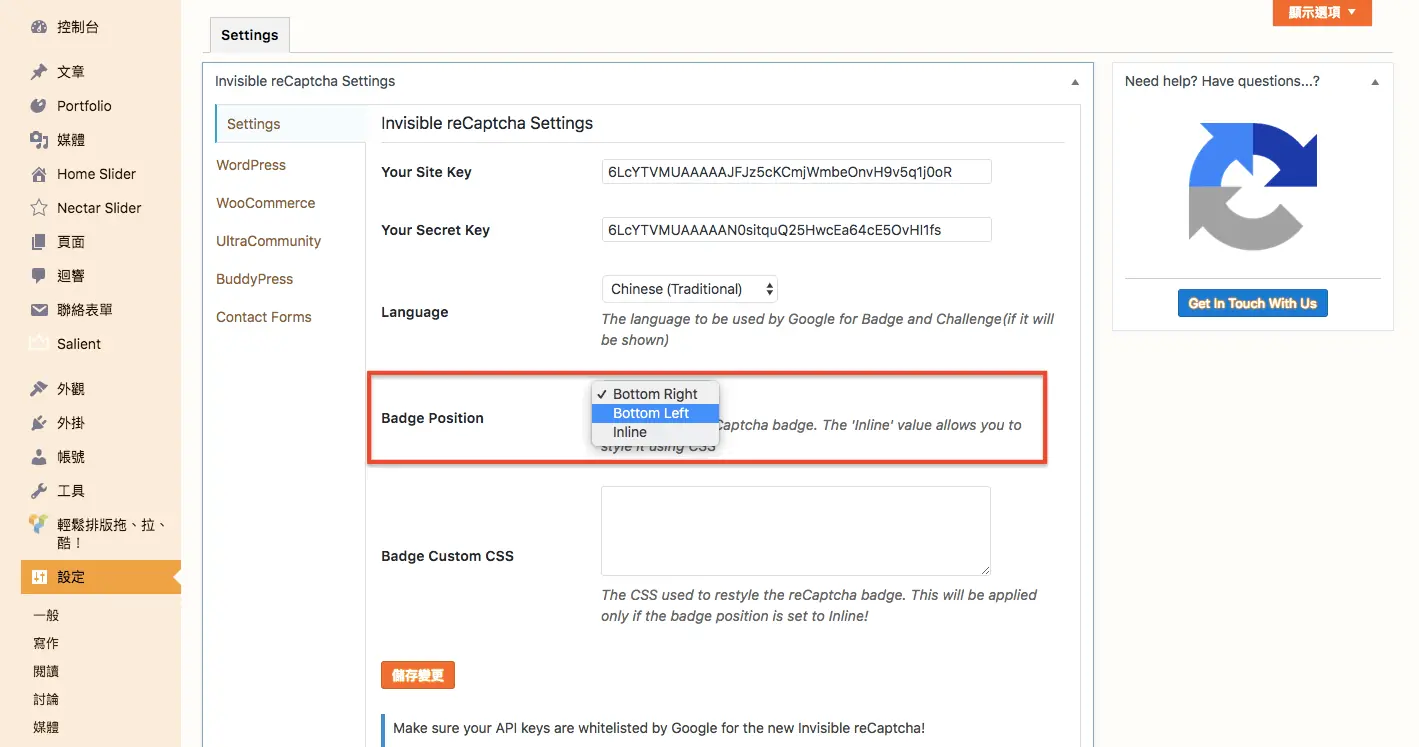Switch to the Contact Forms settings section
Image resolution: width=1419 pixels, height=747 pixels.
264,317
